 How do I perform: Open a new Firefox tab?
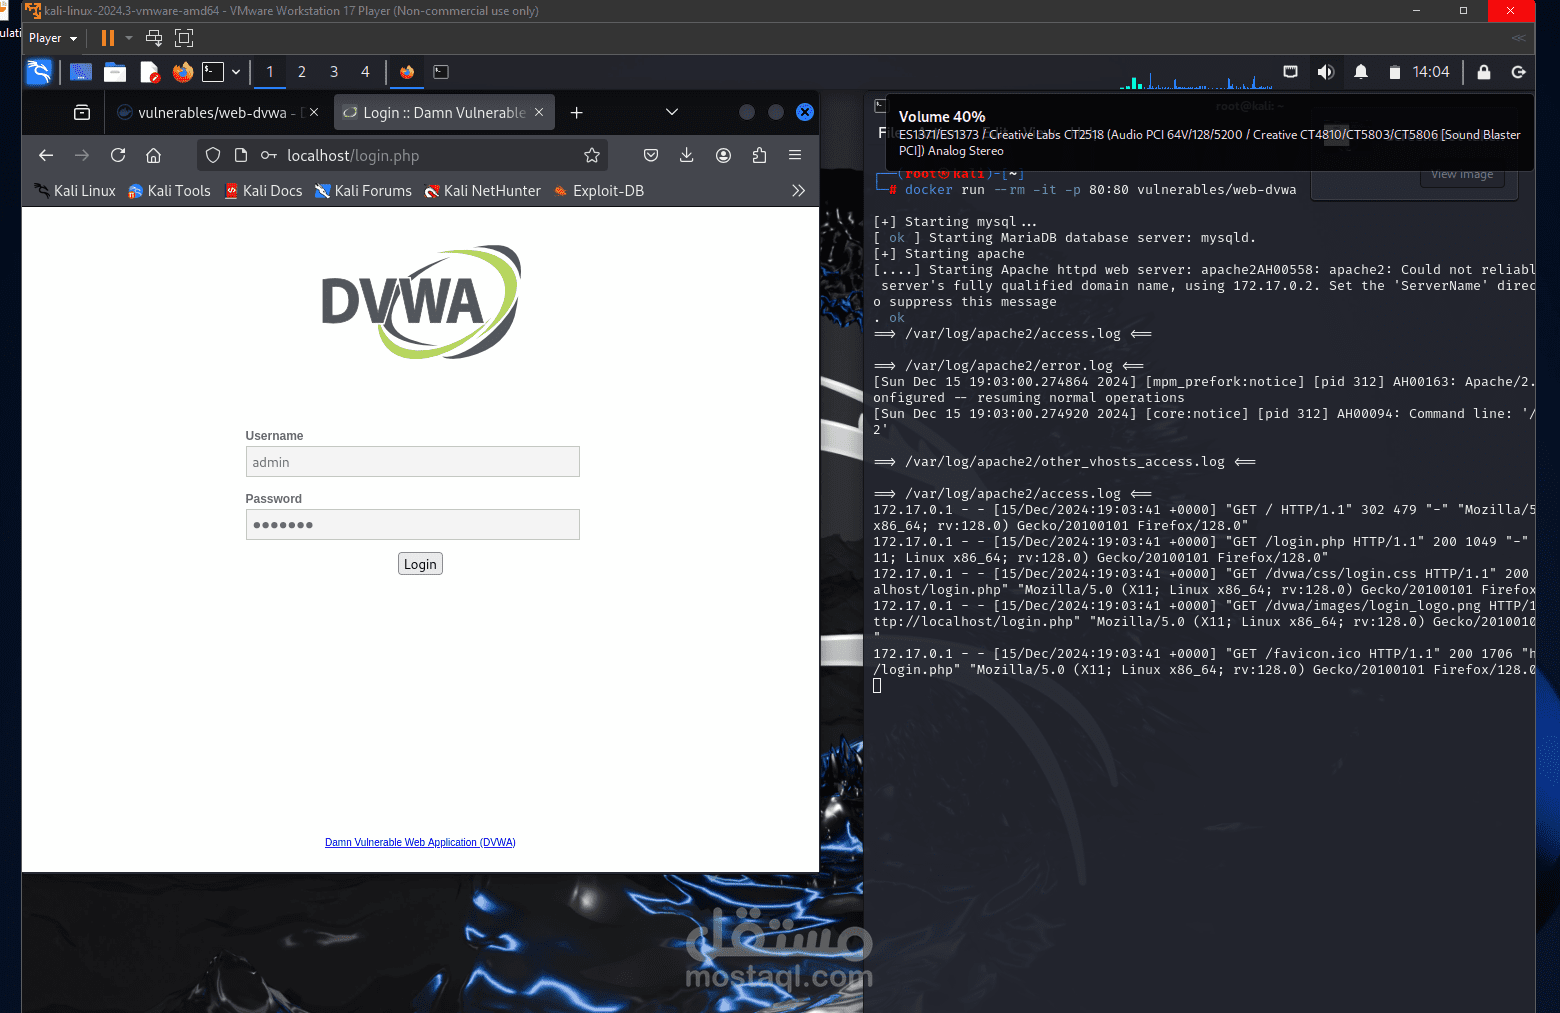576,113
